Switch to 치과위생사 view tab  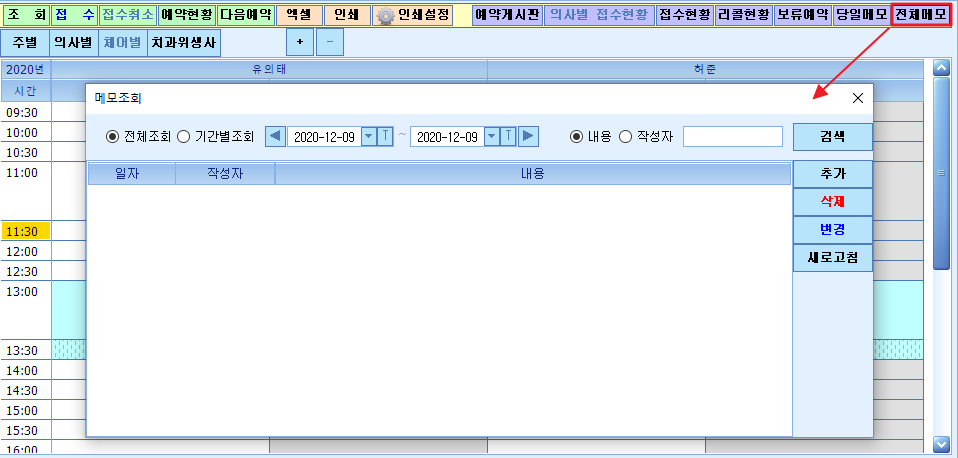coord(184,43)
